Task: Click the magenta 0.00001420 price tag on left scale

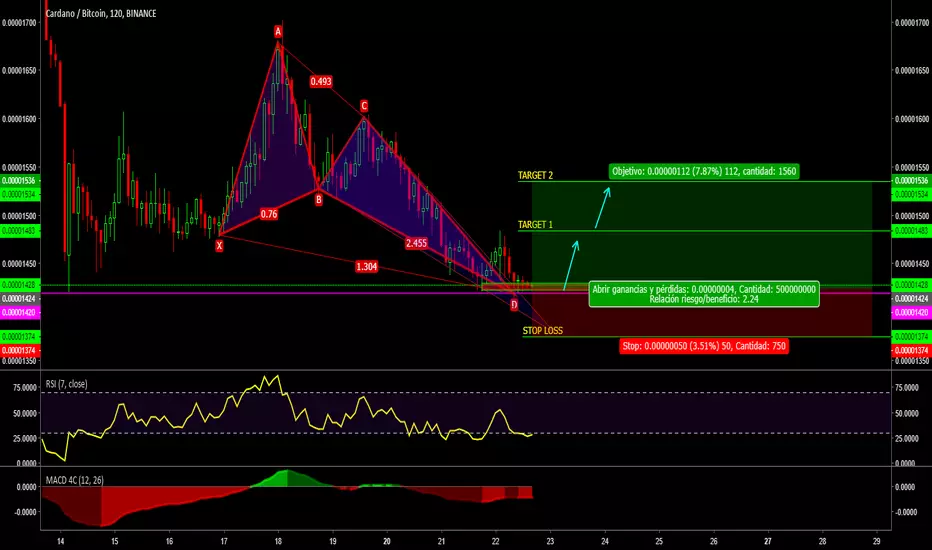Action: 20,312
